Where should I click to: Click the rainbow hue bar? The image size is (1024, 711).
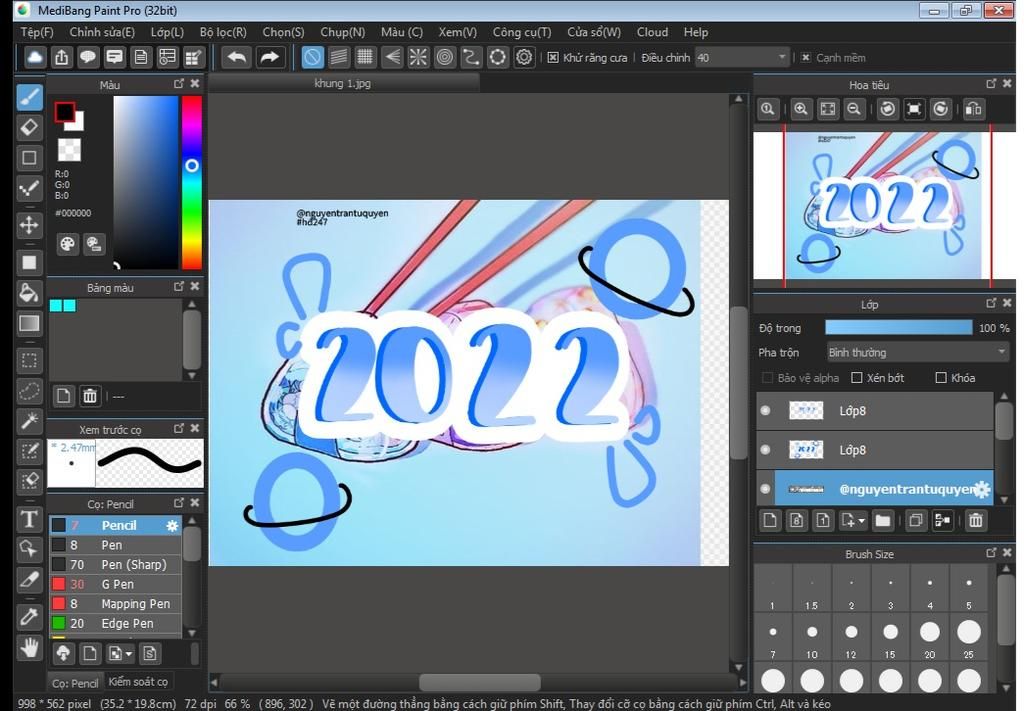(x=191, y=182)
